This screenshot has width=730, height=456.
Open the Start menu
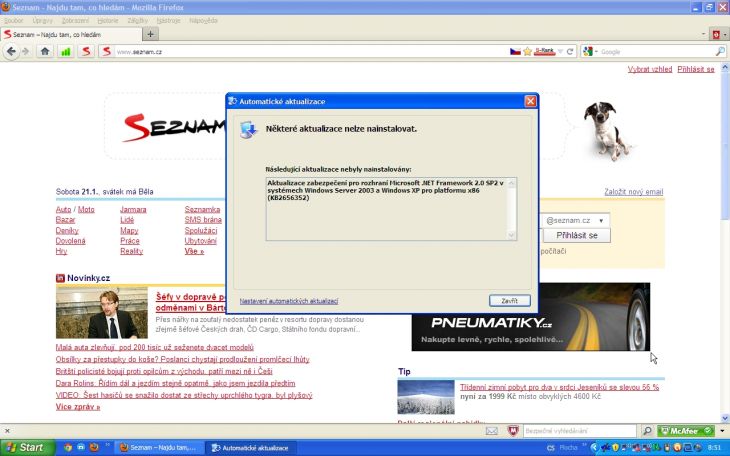[27, 447]
